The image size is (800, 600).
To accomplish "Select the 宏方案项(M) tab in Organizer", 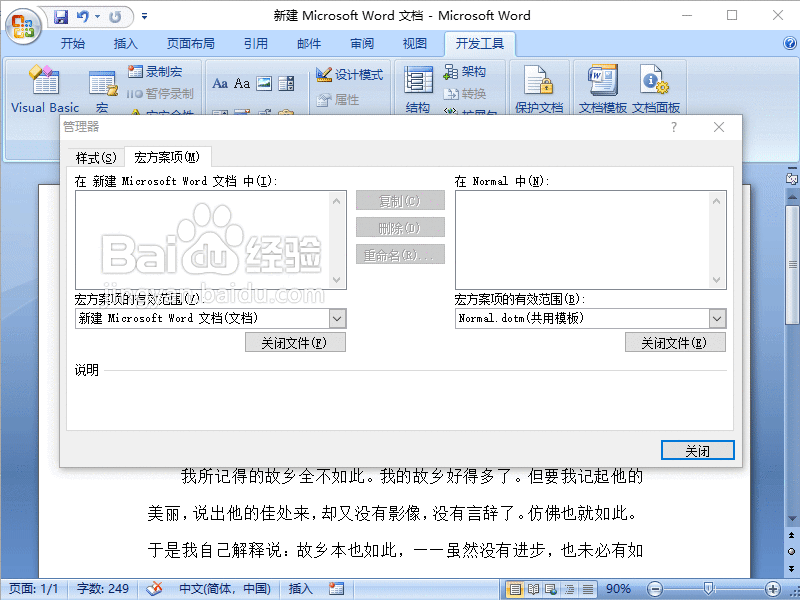I will point(167,157).
